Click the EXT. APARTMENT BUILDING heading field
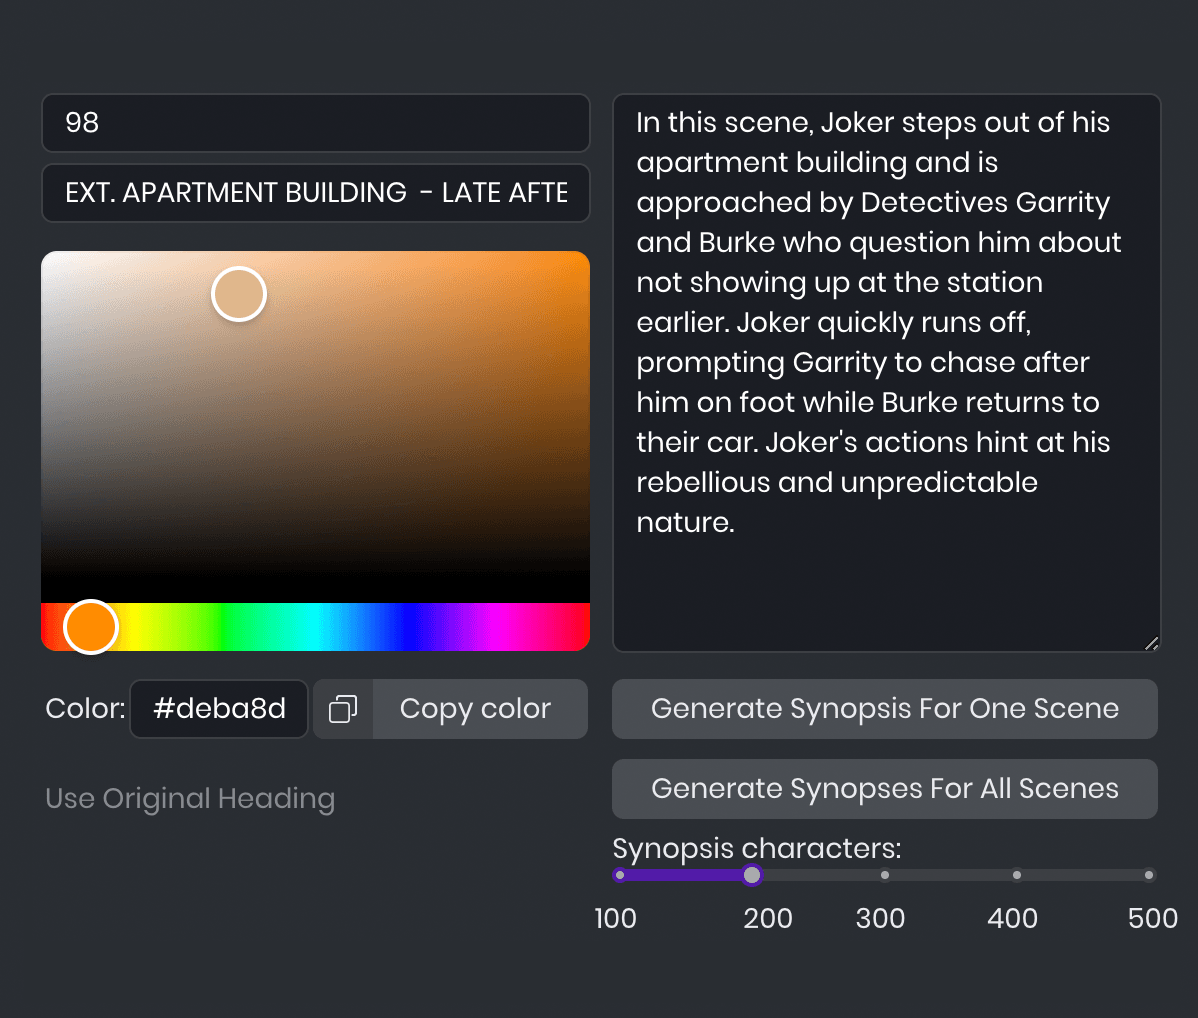 [x=316, y=193]
